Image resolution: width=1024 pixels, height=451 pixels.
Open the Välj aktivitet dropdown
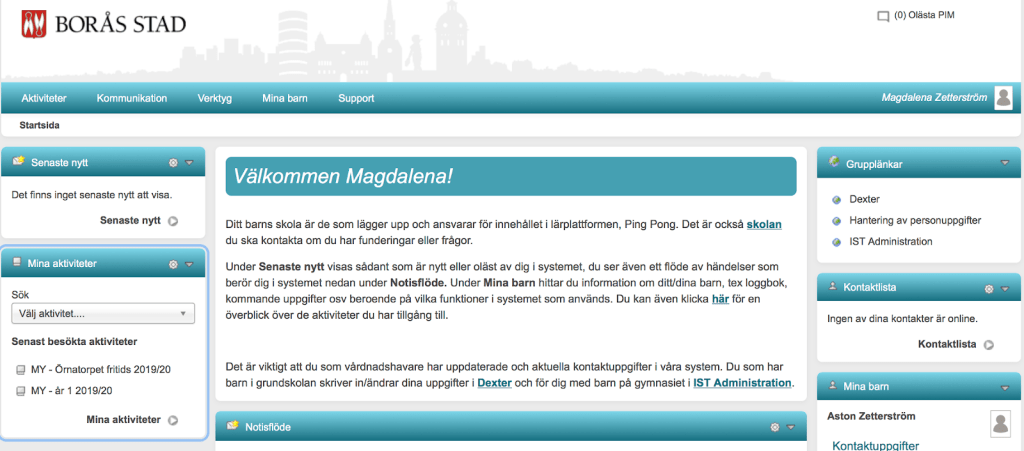point(102,314)
